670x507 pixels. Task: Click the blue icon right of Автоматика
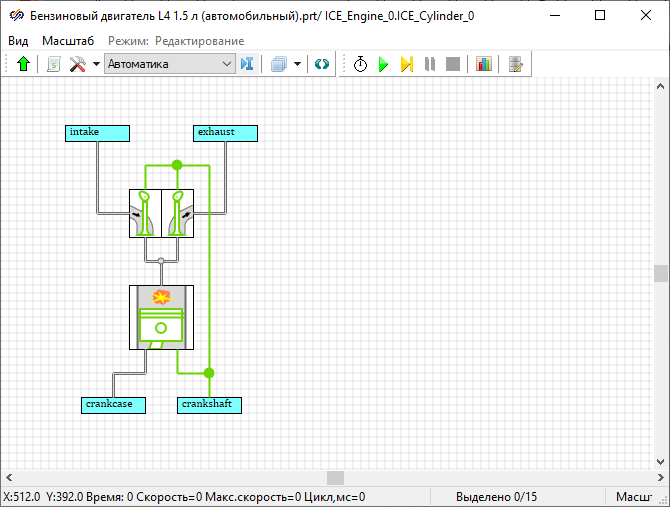point(248,64)
